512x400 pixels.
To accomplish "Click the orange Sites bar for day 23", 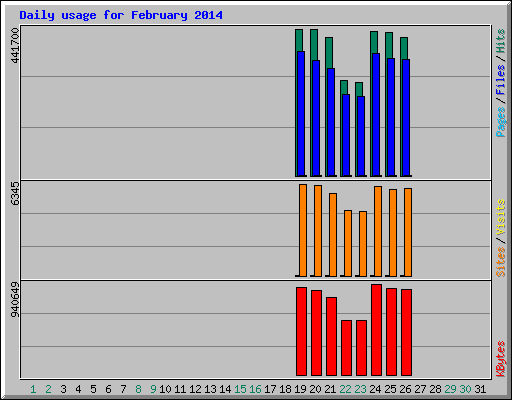I will pos(363,244).
